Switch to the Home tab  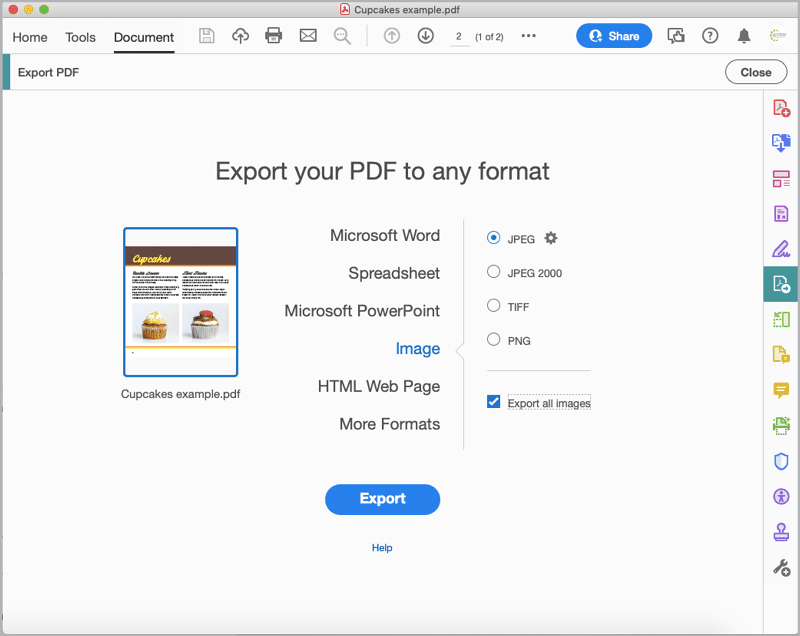pos(30,37)
